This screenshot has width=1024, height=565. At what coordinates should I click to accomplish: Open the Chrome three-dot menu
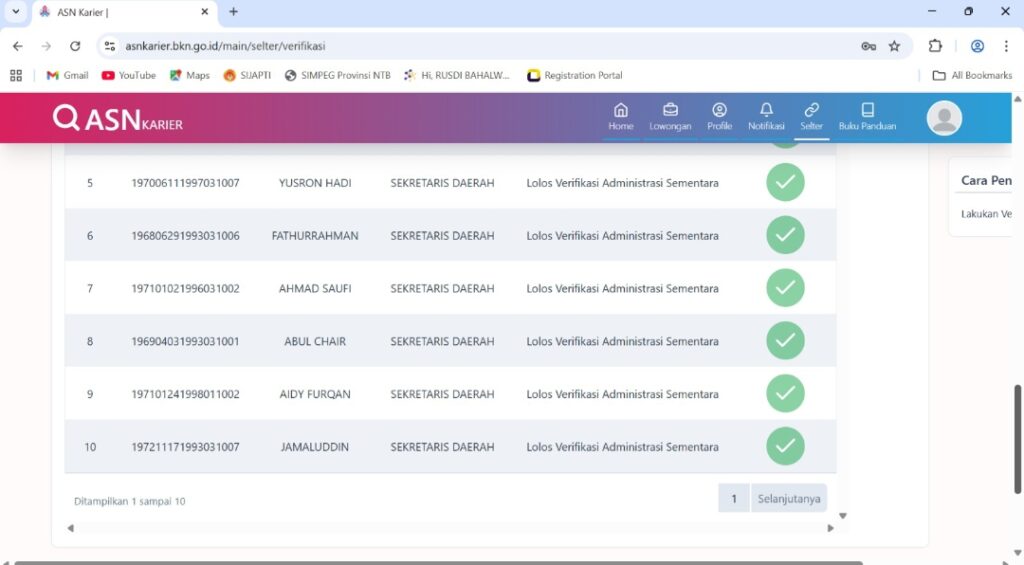click(1006, 46)
